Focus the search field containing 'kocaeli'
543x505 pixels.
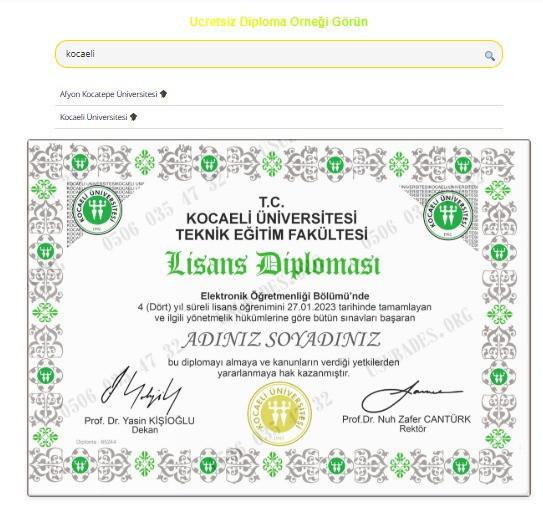click(279, 54)
